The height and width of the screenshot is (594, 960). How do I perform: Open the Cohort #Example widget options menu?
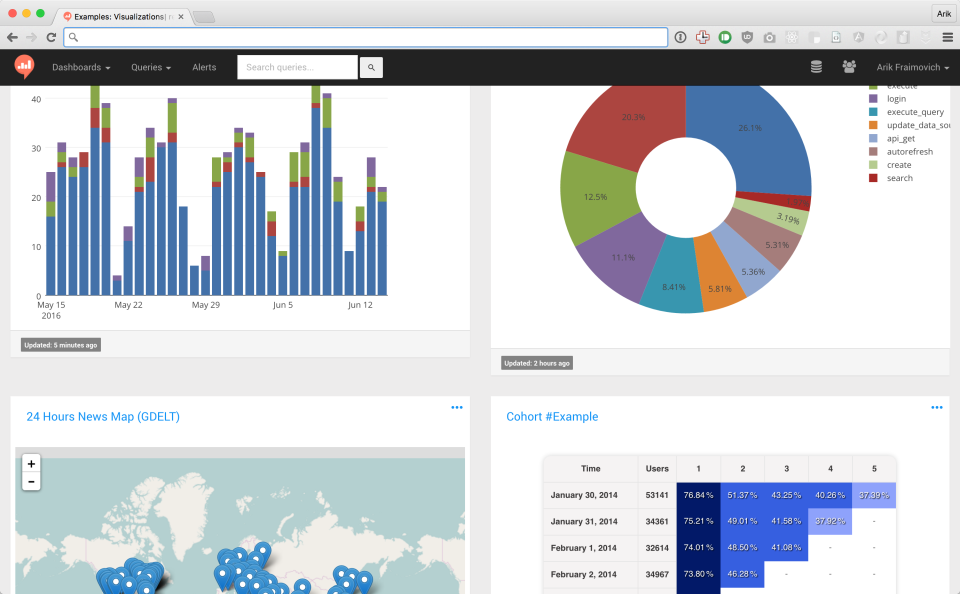[936, 406]
